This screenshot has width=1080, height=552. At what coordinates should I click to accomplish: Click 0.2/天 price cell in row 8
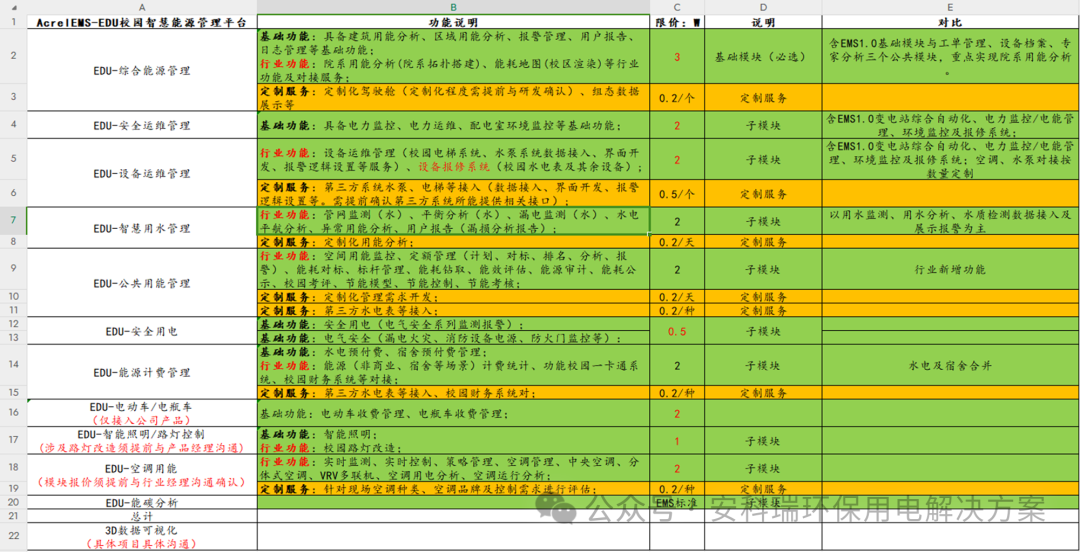(x=677, y=242)
